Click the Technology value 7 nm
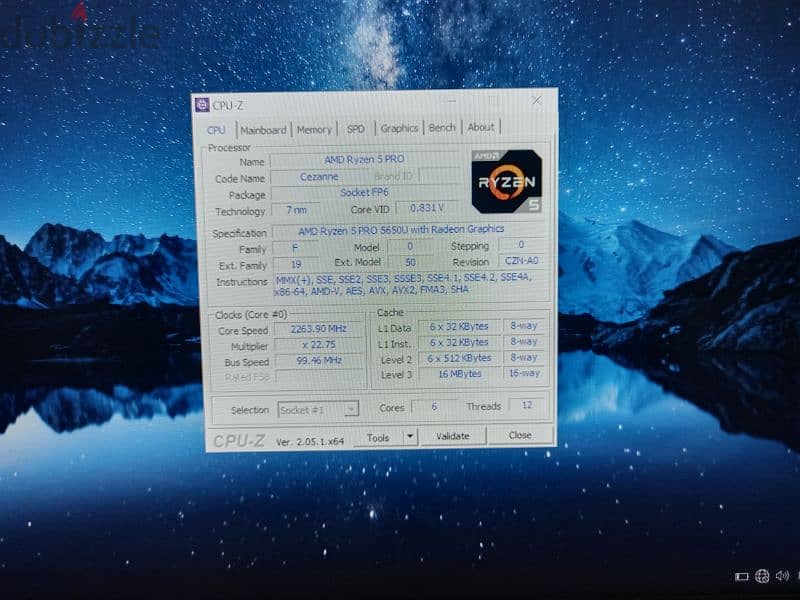Screen dimensions: 800x600 pos(296,210)
